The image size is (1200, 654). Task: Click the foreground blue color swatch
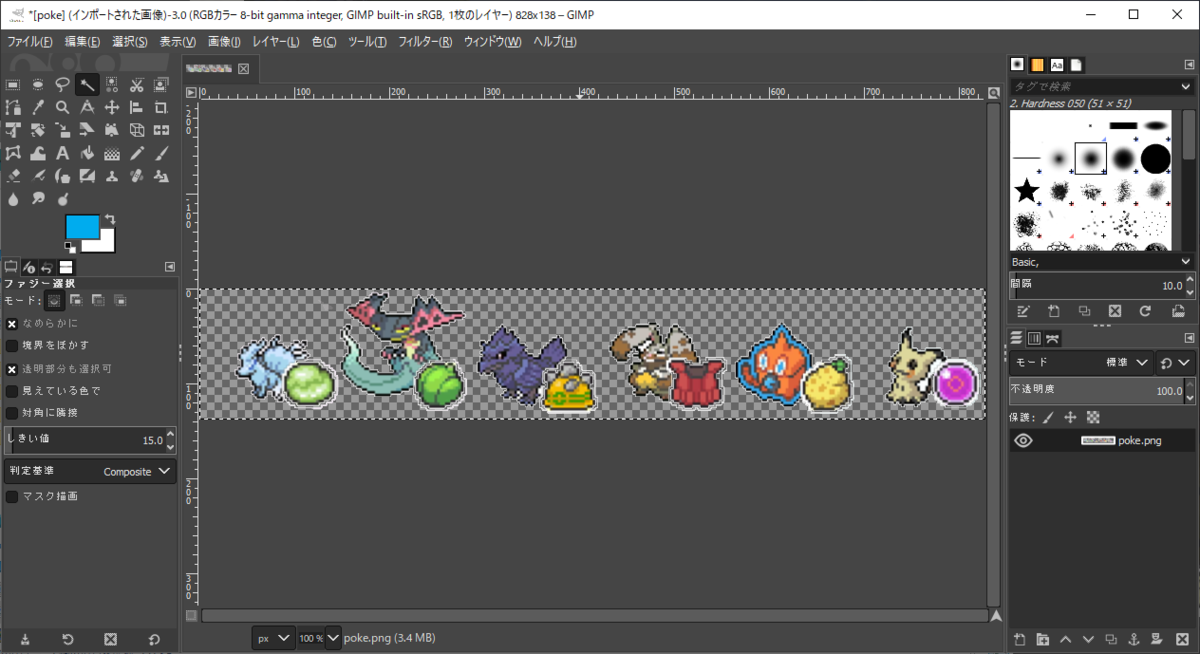click(82, 226)
